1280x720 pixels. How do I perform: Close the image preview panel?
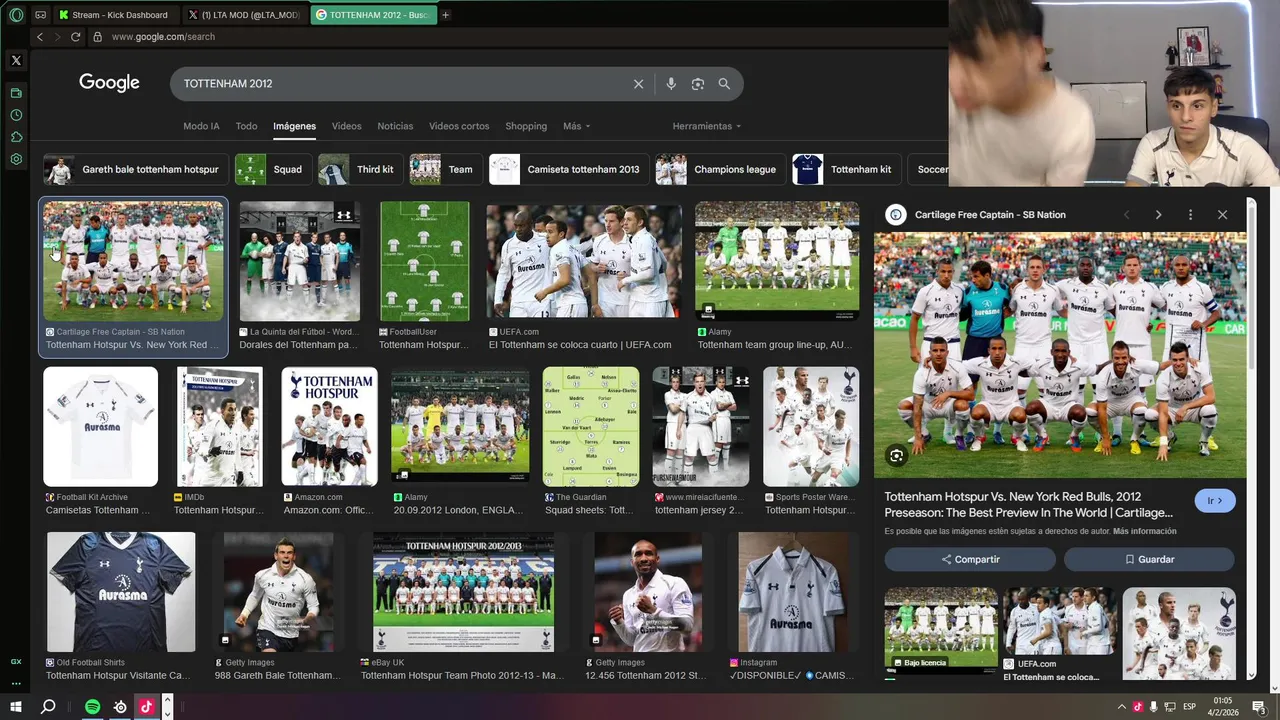point(1222,215)
